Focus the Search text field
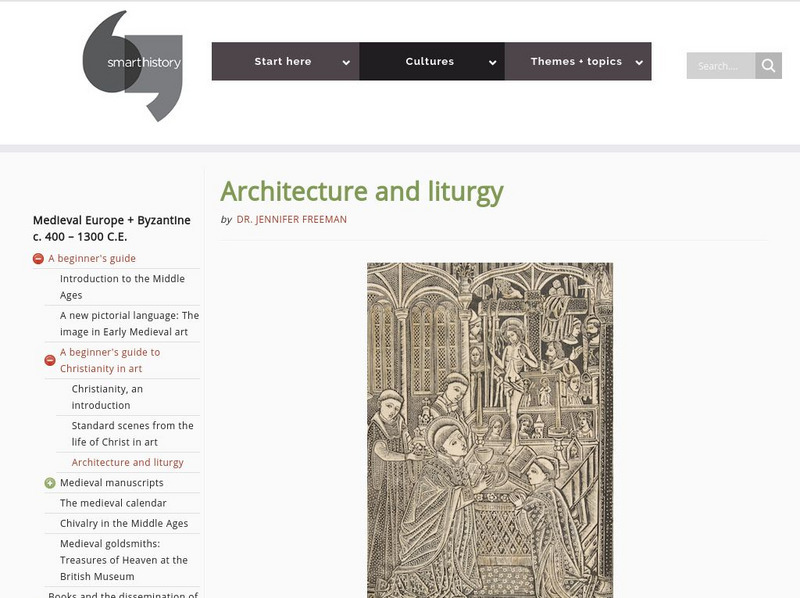 click(x=720, y=65)
